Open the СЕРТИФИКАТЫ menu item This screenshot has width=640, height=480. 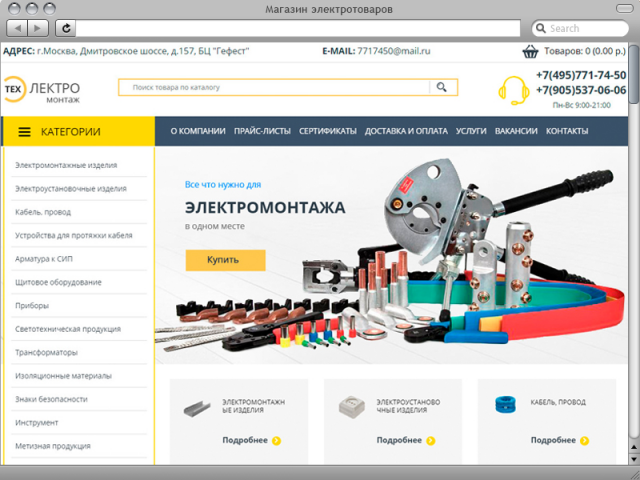click(x=328, y=131)
